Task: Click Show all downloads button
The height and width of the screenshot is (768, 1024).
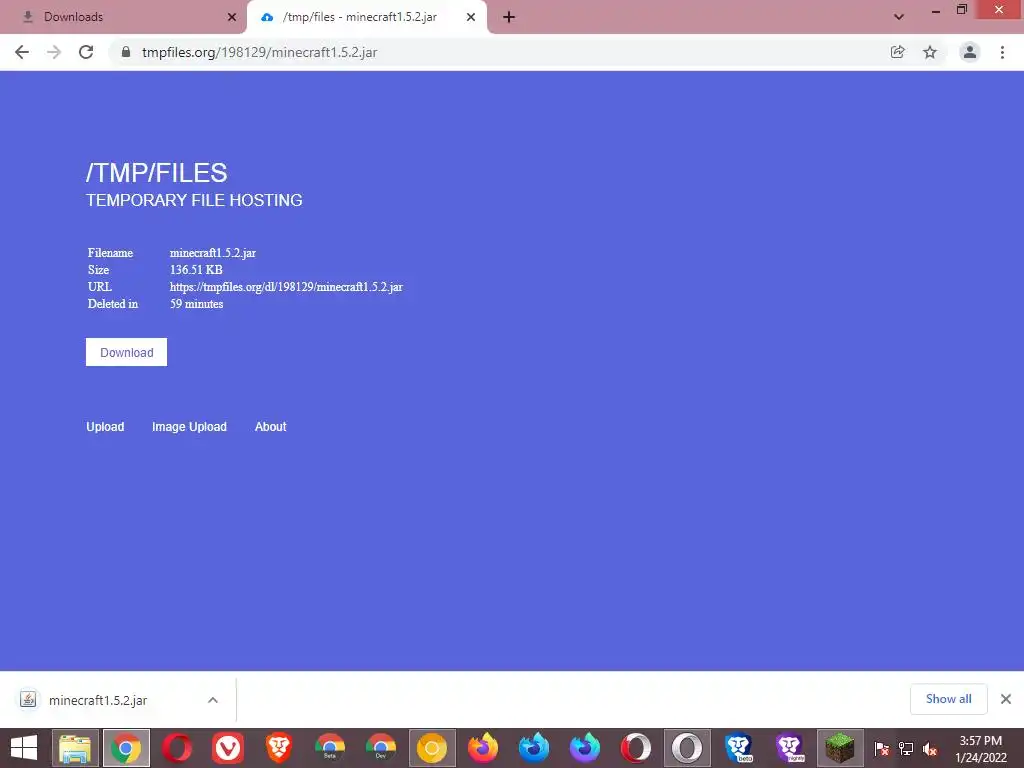Action: pyautogui.click(x=949, y=699)
